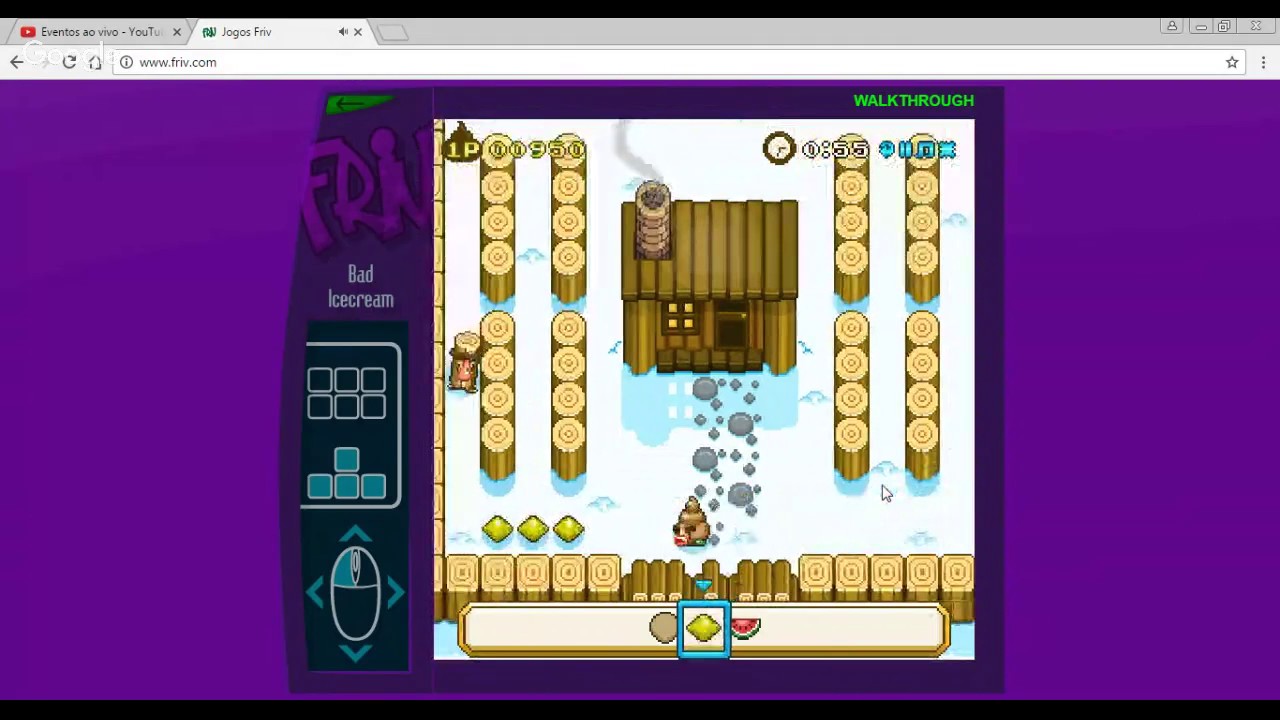Click the arrow keys diagram
1280x720 pixels.
tap(347, 474)
